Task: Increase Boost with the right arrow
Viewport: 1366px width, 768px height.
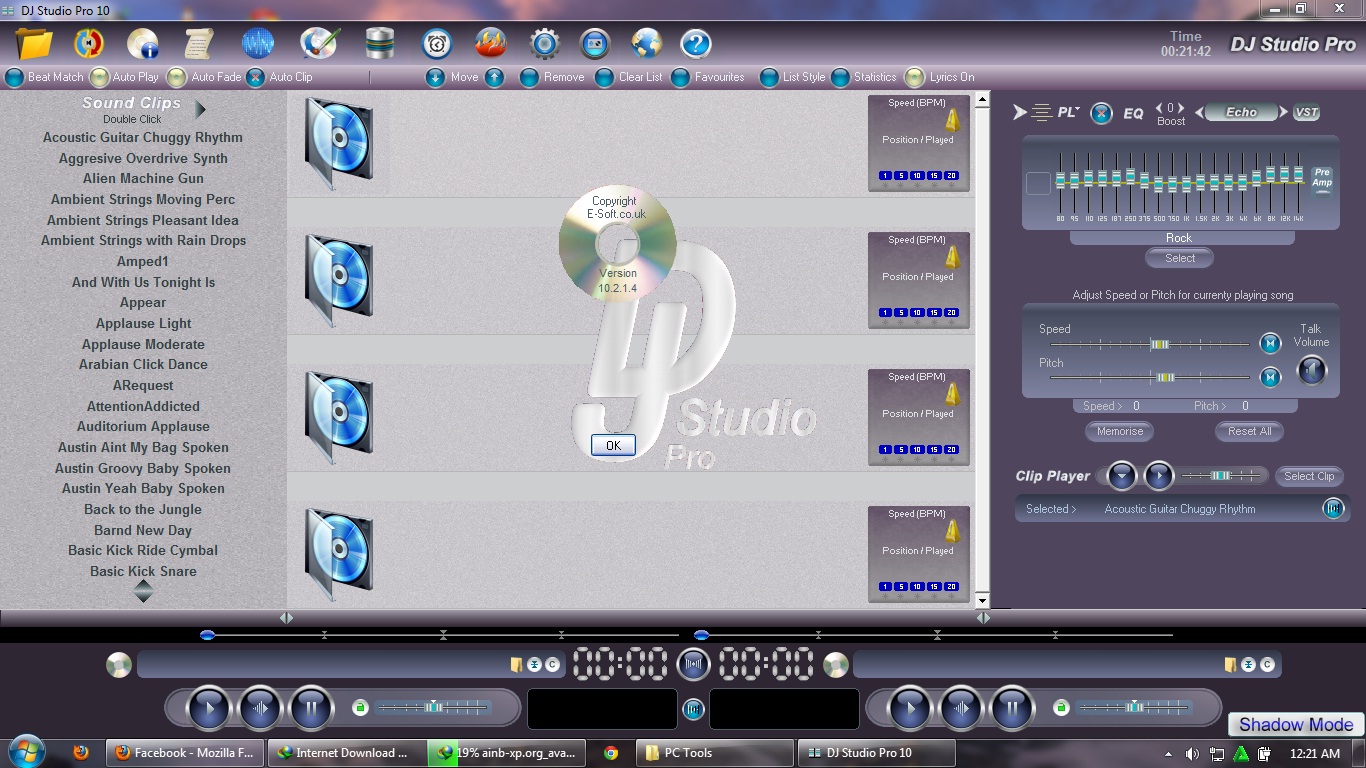Action: [1181, 108]
